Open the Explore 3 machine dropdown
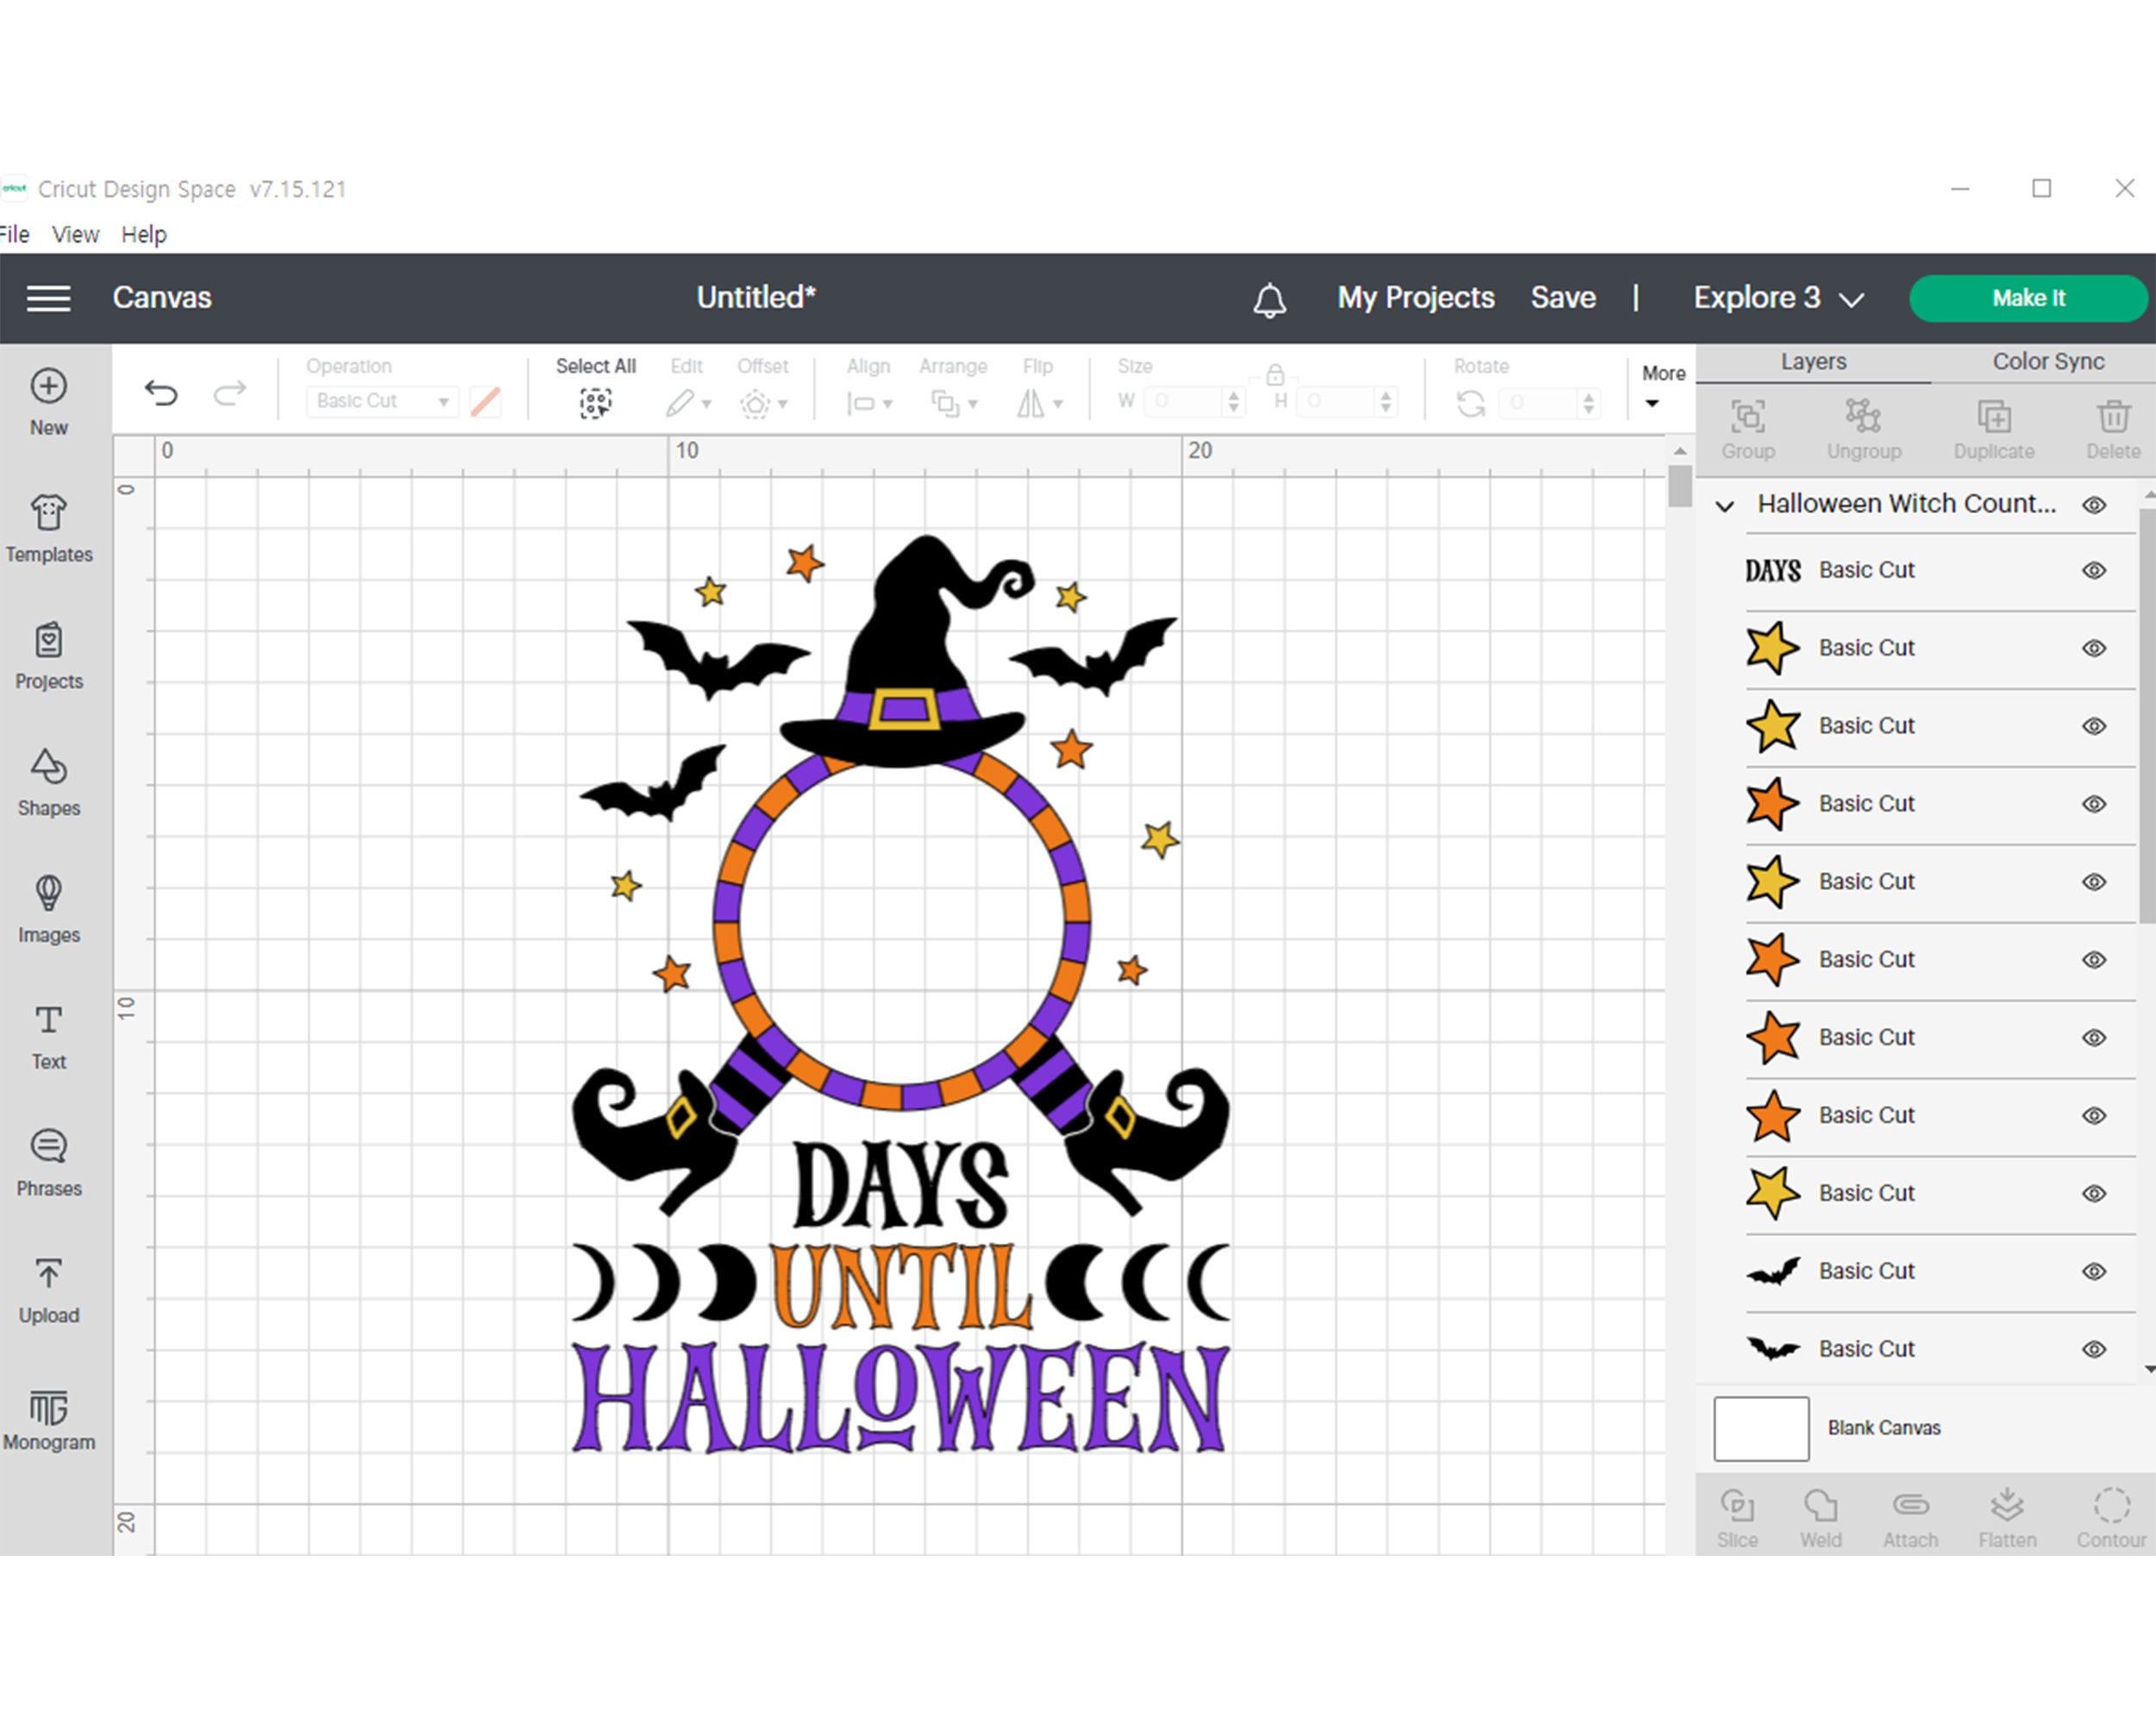Image resolution: width=2156 pixels, height=1725 pixels. point(1779,297)
